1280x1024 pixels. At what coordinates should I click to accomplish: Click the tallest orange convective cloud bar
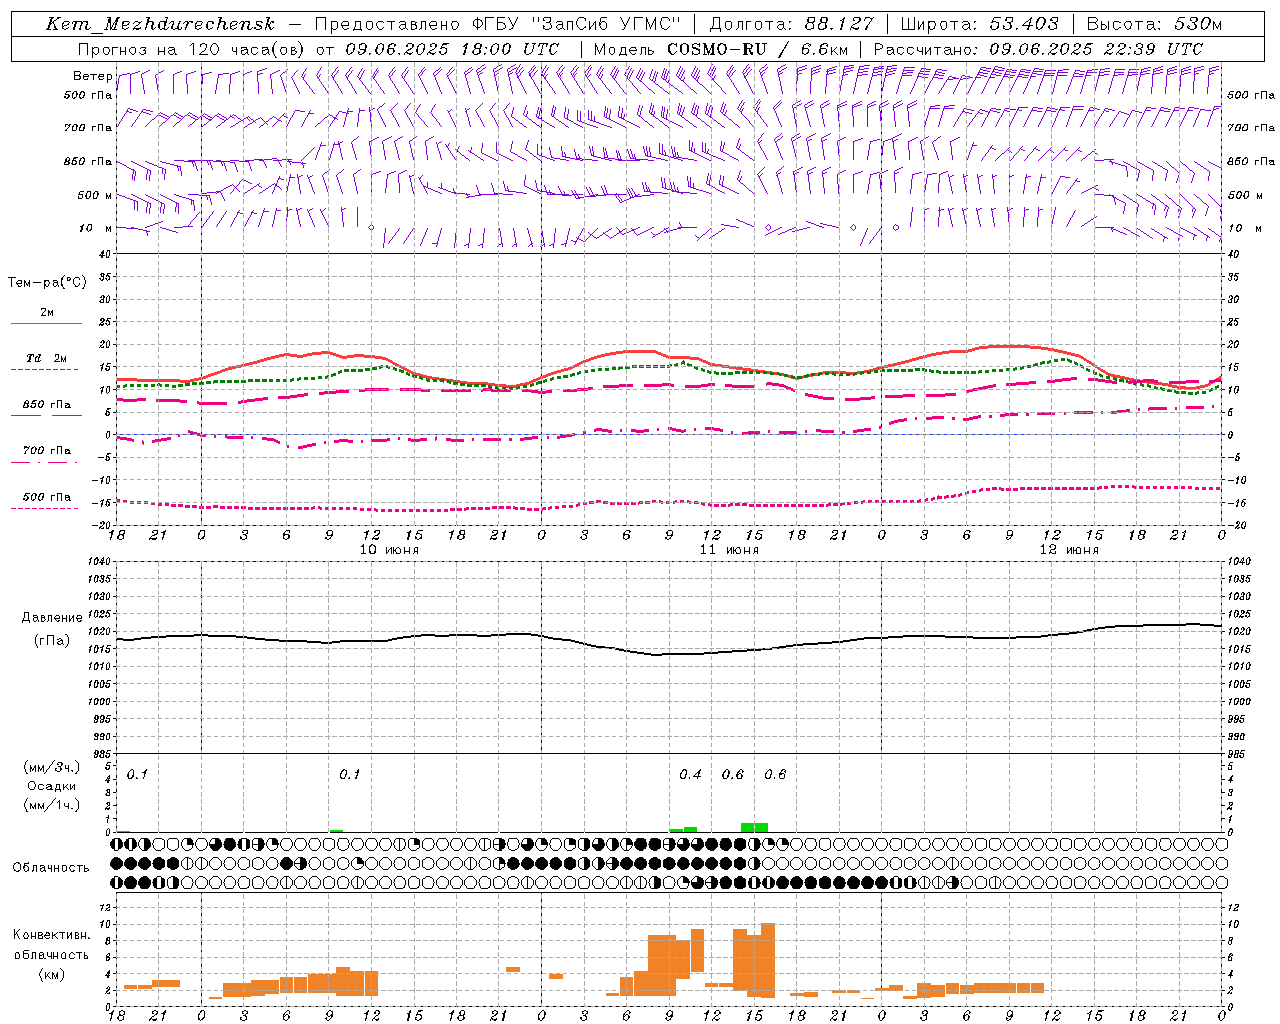pyautogui.click(x=768, y=960)
